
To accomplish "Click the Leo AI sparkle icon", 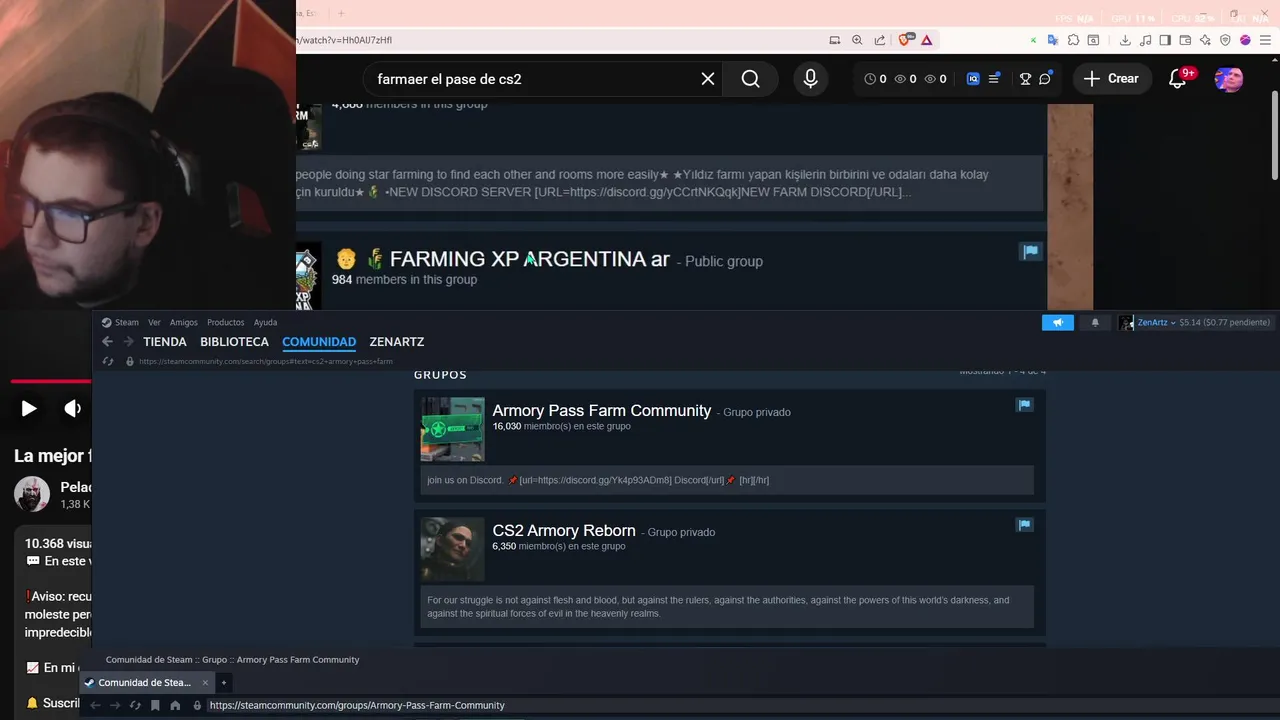I will click(1205, 40).
